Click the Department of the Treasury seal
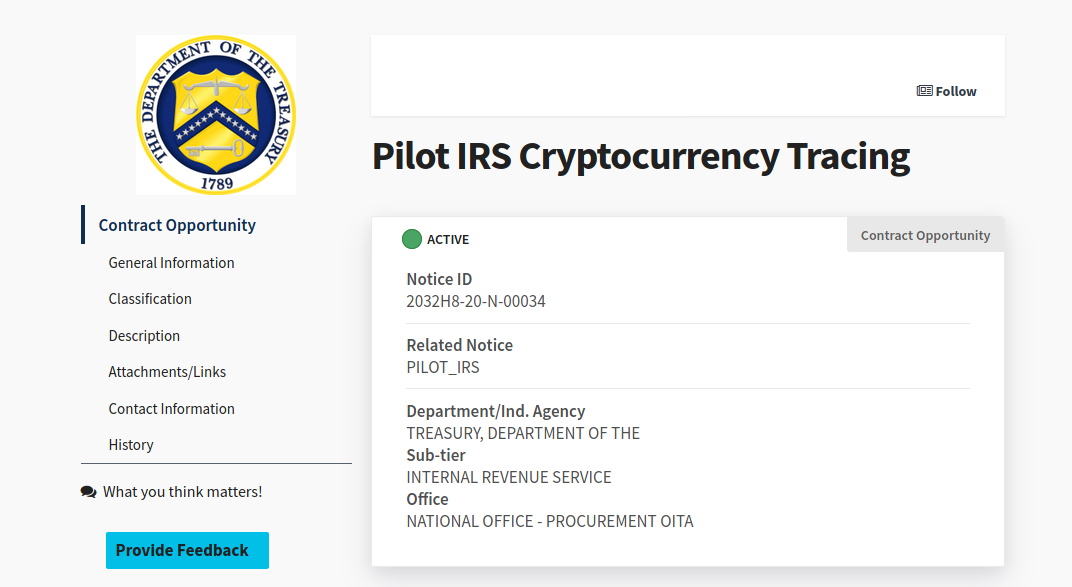 [x=216, y=115]
